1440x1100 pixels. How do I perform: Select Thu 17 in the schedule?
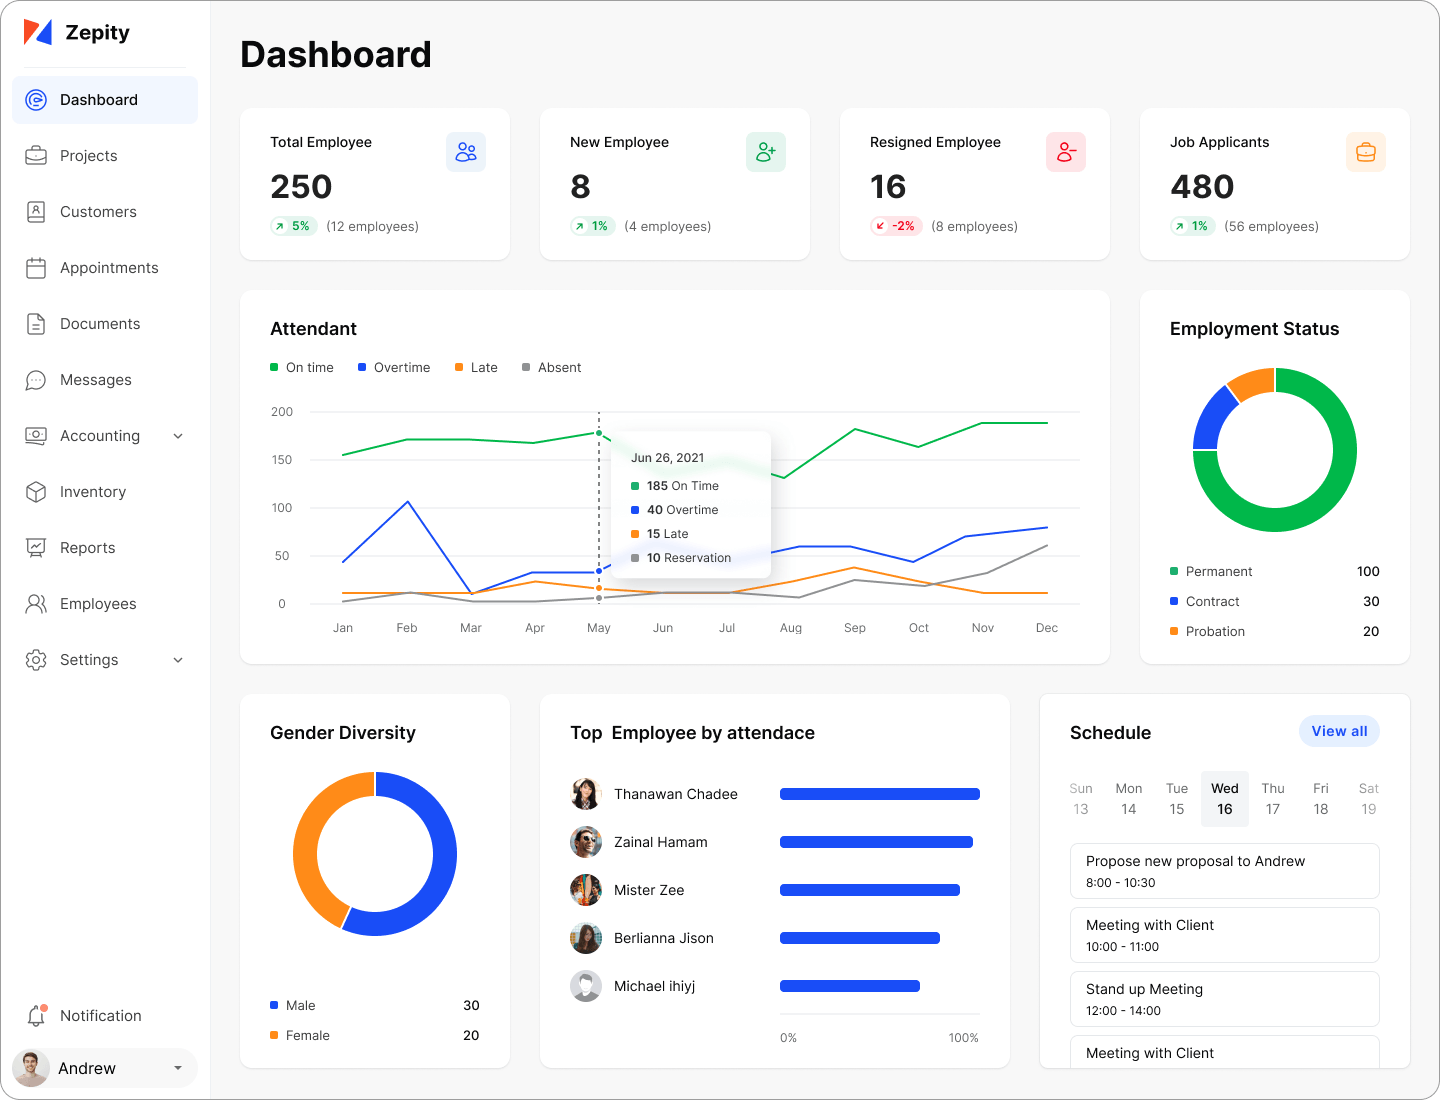pos(1272,799)
